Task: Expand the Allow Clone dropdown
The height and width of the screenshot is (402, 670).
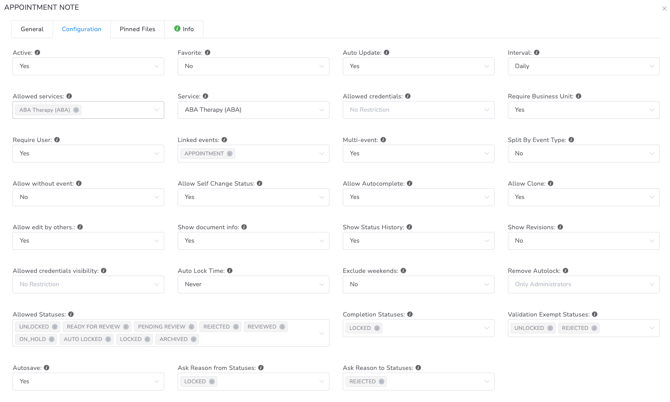Action: click(583, 197)
